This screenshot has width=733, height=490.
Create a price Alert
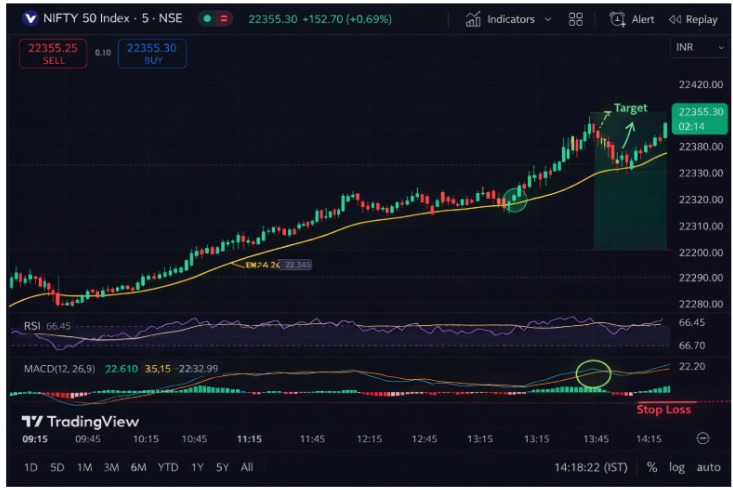click(632, 19)
